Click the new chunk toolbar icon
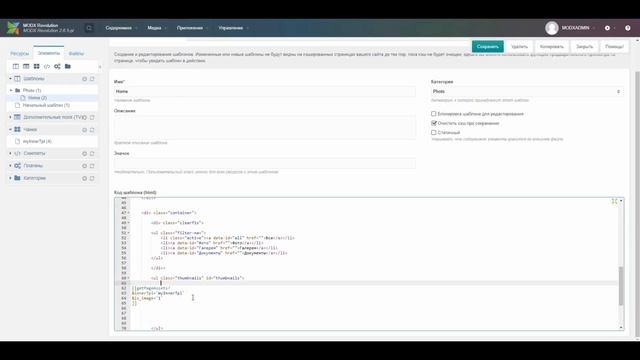 point(36,66)
